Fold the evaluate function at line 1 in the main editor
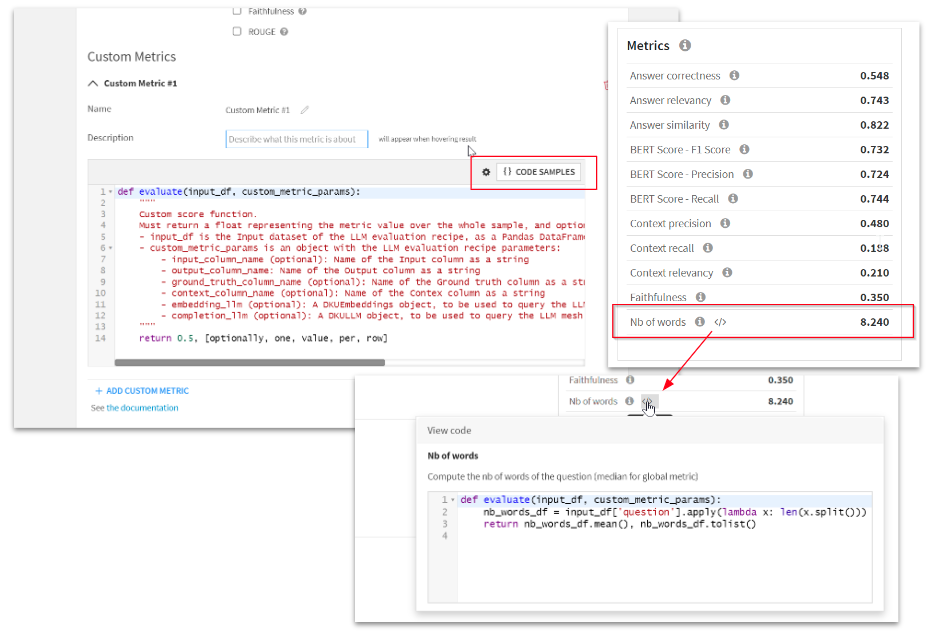Image resolution: width=948 pixels, height=634 pixels. point(111,191)
